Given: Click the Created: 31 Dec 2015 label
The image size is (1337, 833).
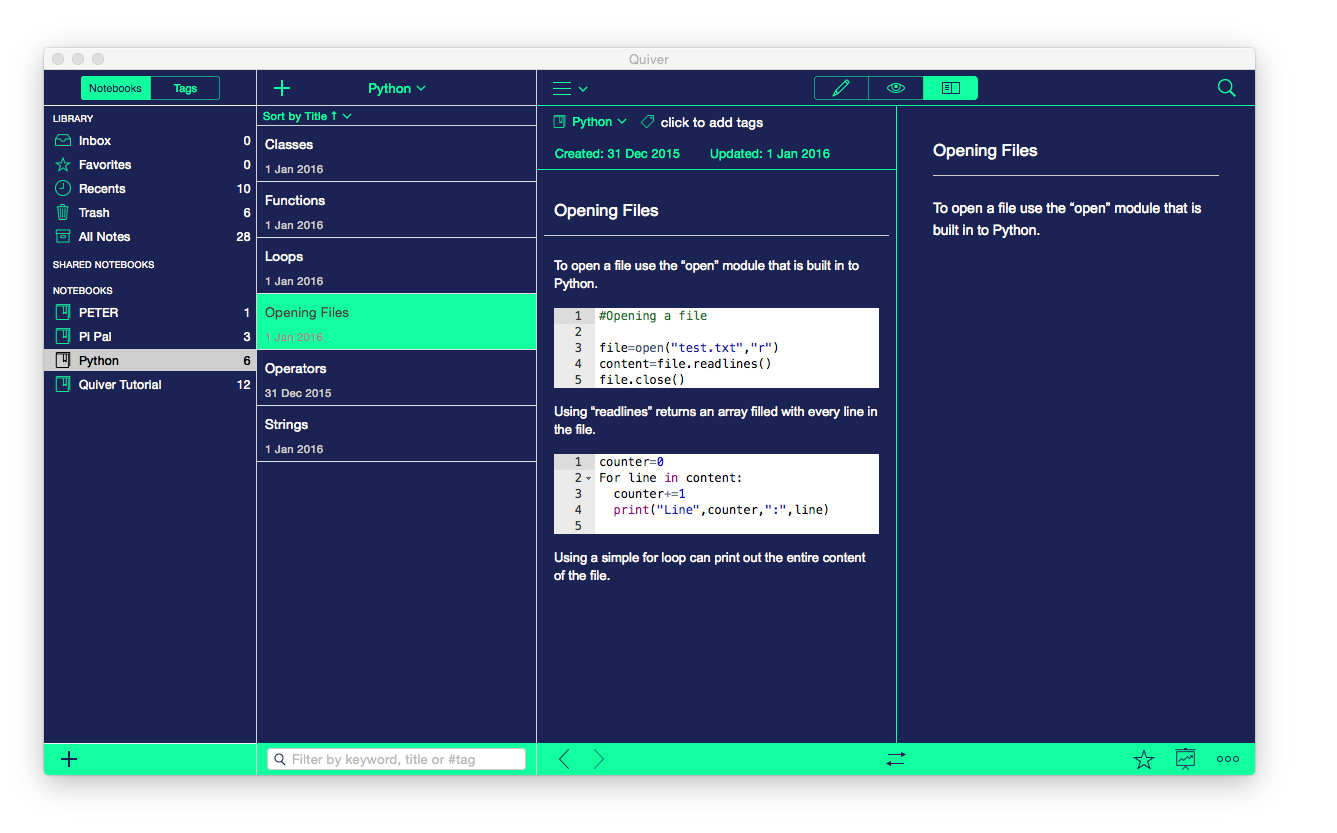Looking at the screenshot, I should (617, 154).
